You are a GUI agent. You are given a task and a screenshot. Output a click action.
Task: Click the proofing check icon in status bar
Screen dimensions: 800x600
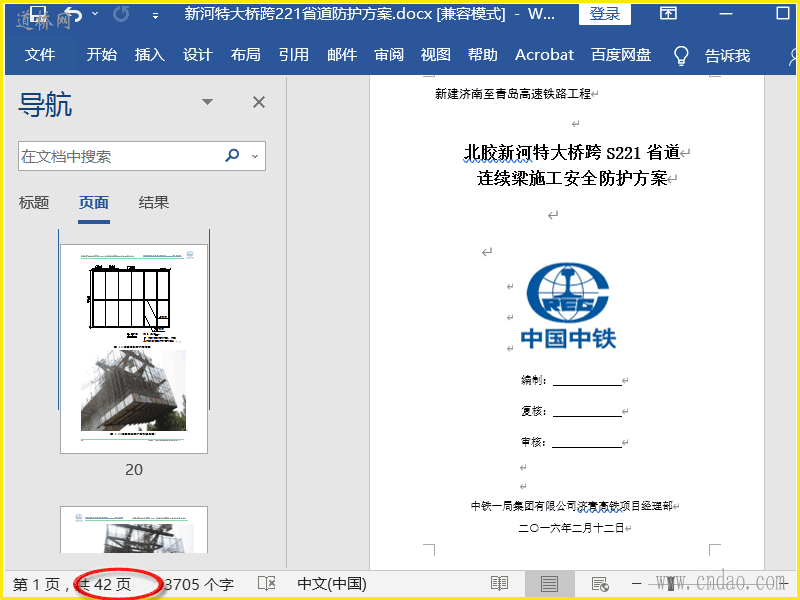[266, 583]
